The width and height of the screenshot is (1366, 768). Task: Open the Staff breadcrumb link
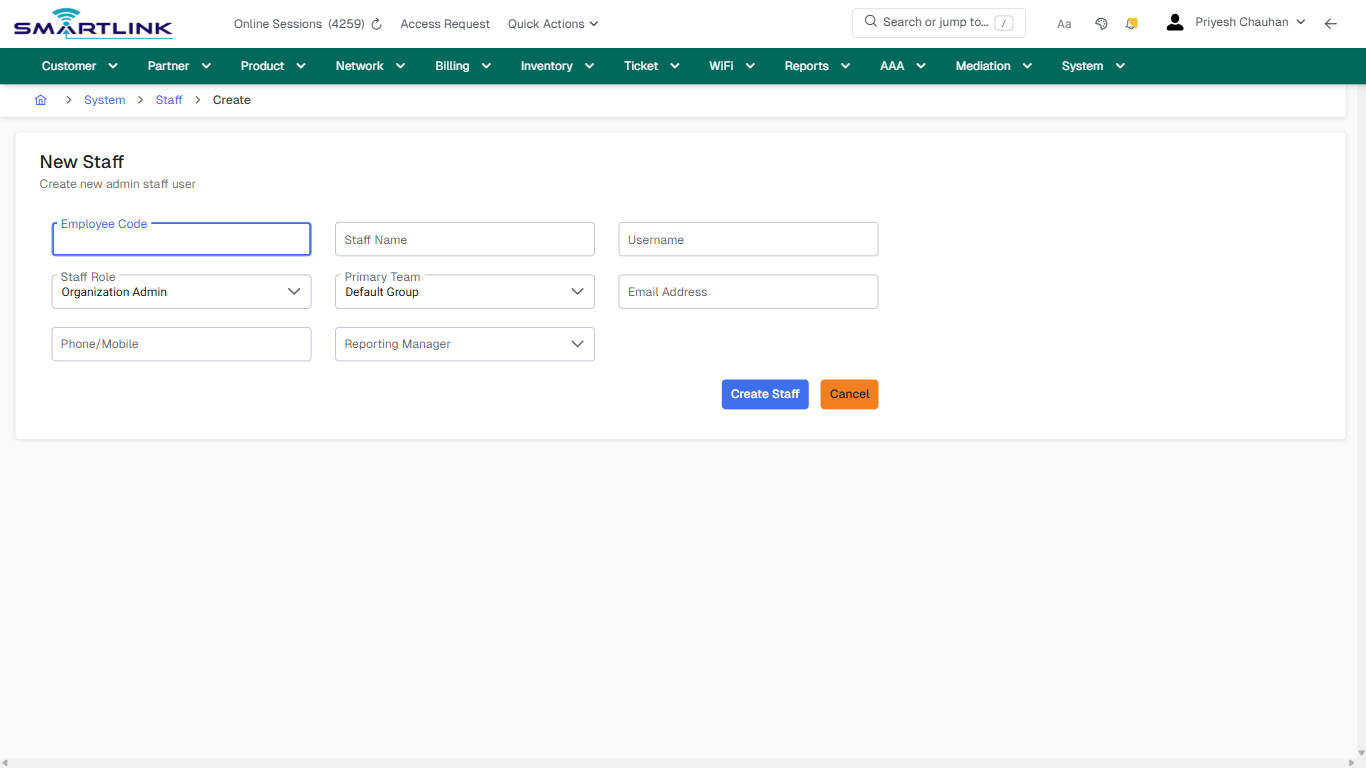(168, 99)
